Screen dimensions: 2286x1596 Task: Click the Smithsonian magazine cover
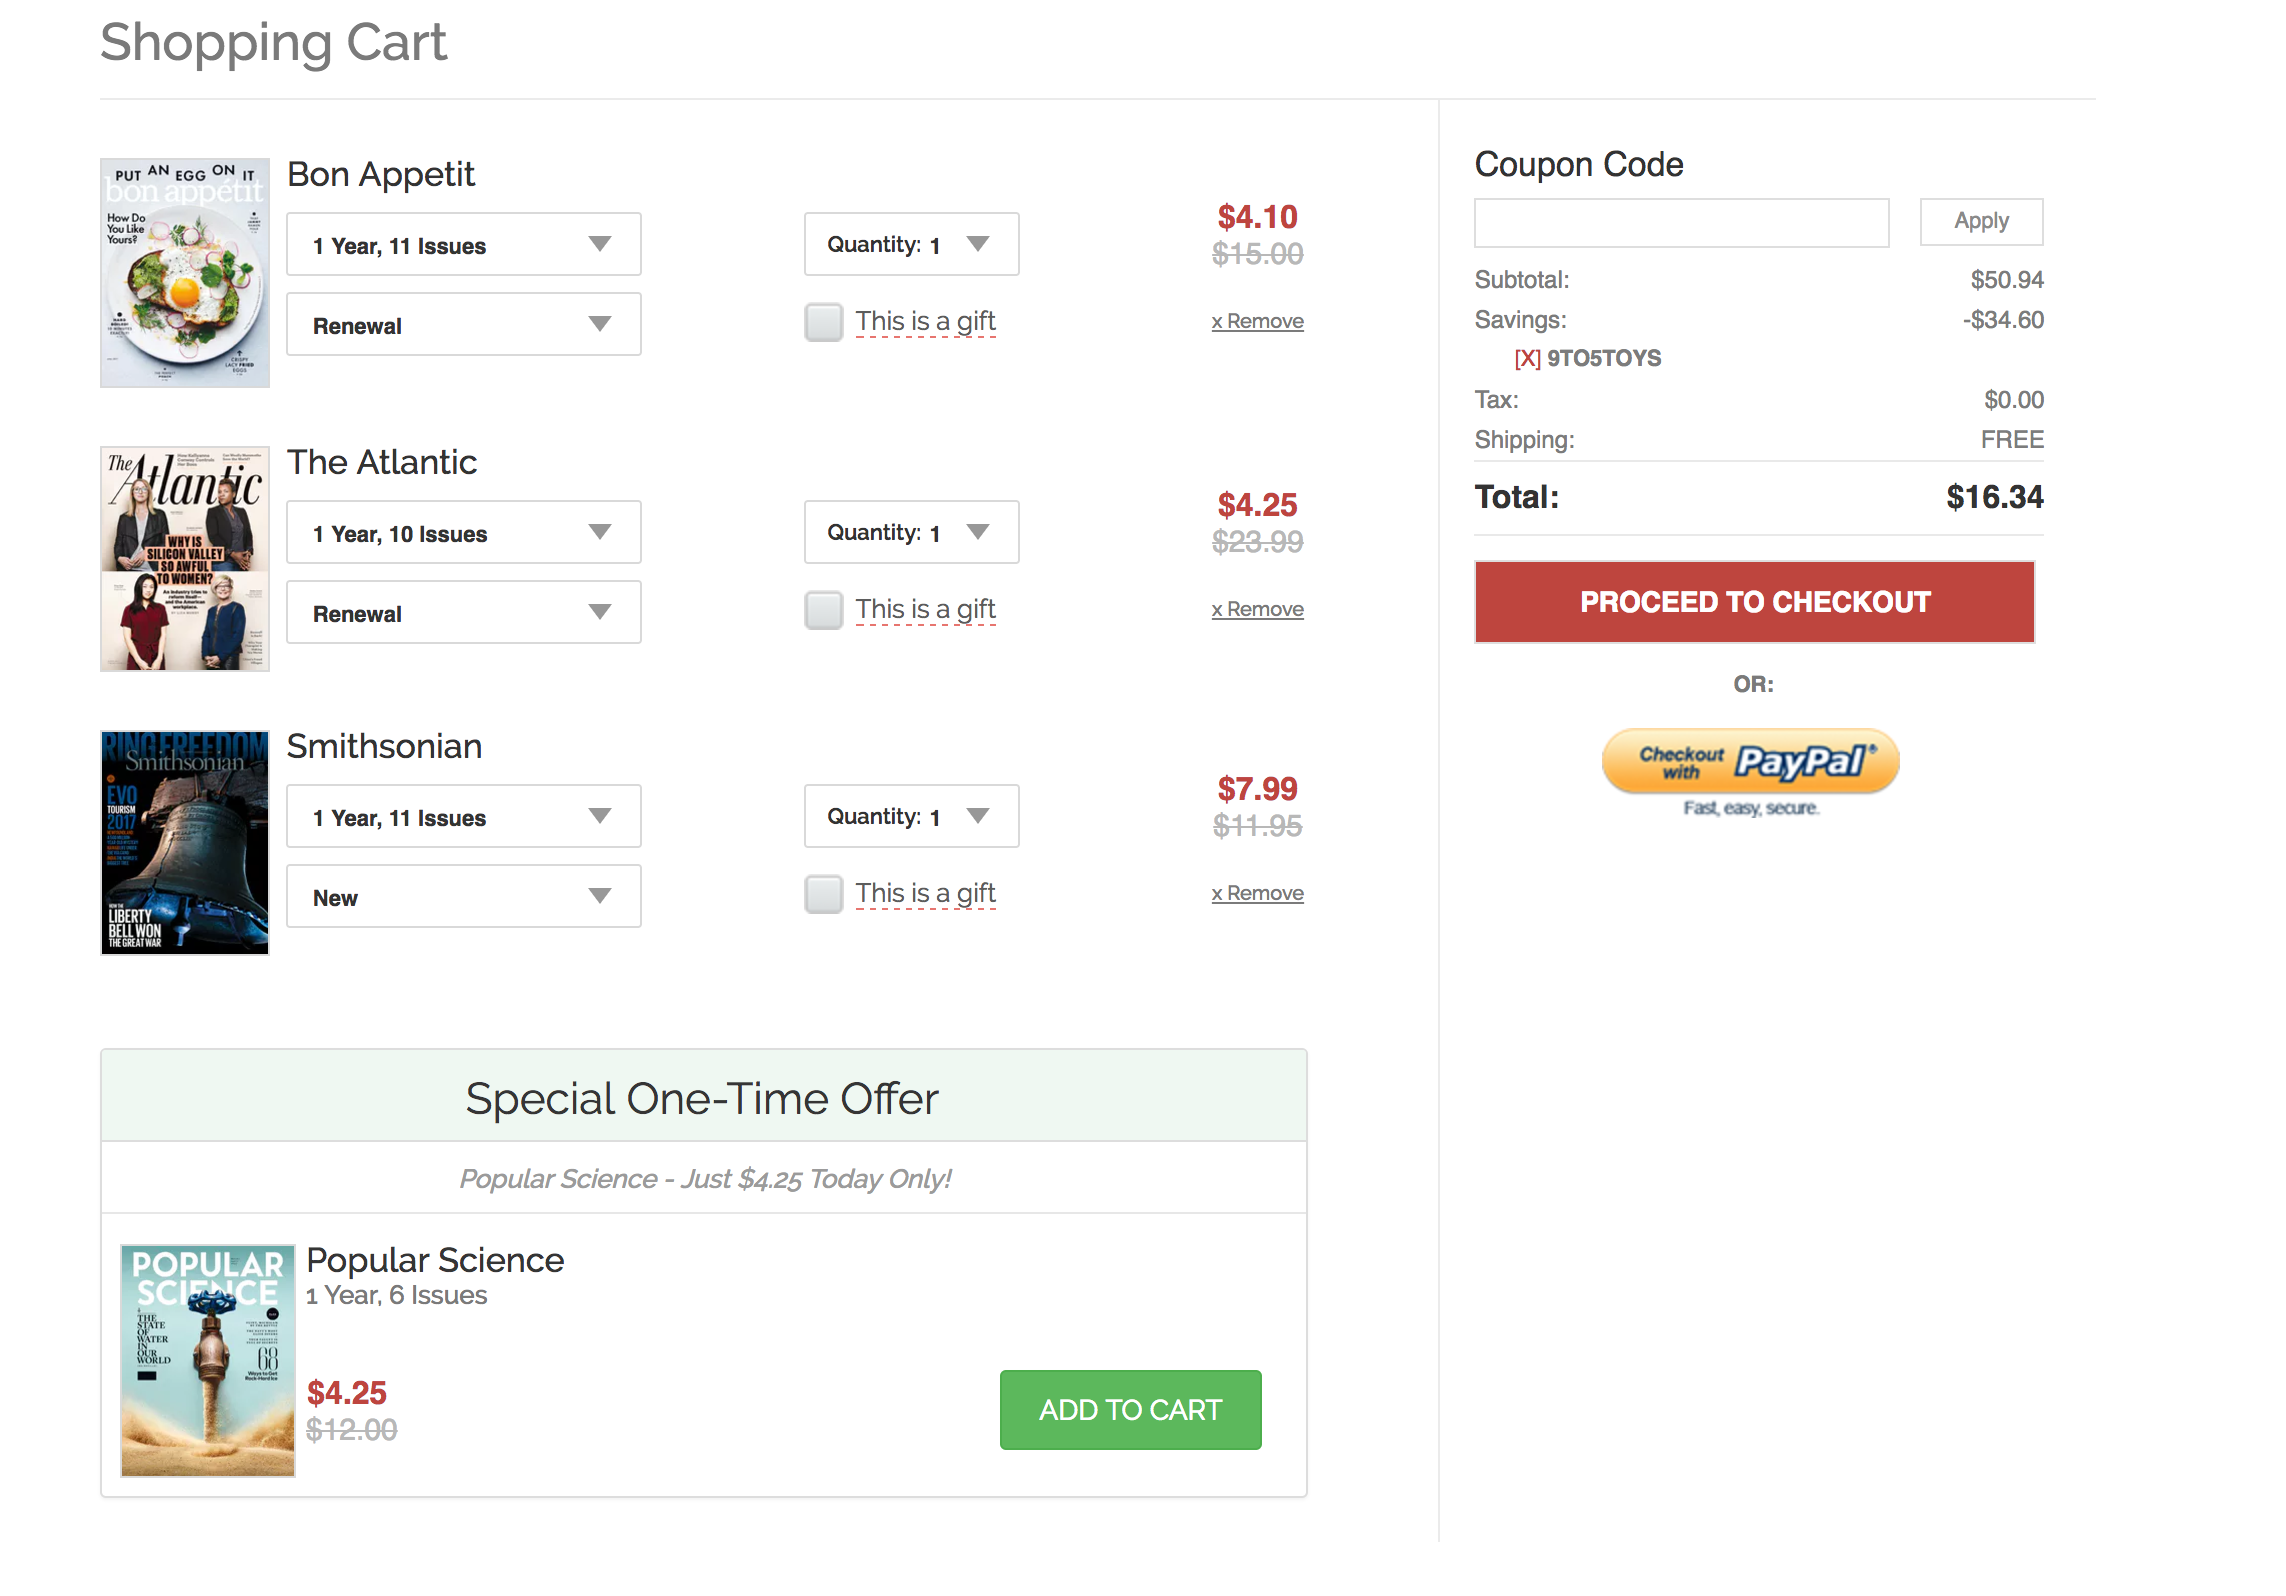(x=185, y=842)
